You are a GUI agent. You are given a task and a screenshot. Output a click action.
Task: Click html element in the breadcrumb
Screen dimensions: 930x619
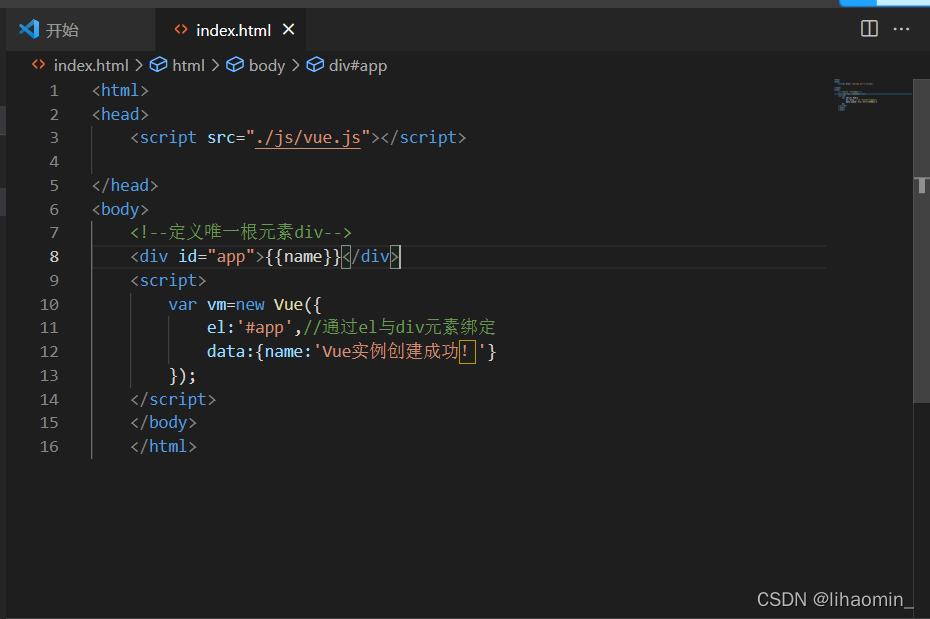[x=188, y=65]
